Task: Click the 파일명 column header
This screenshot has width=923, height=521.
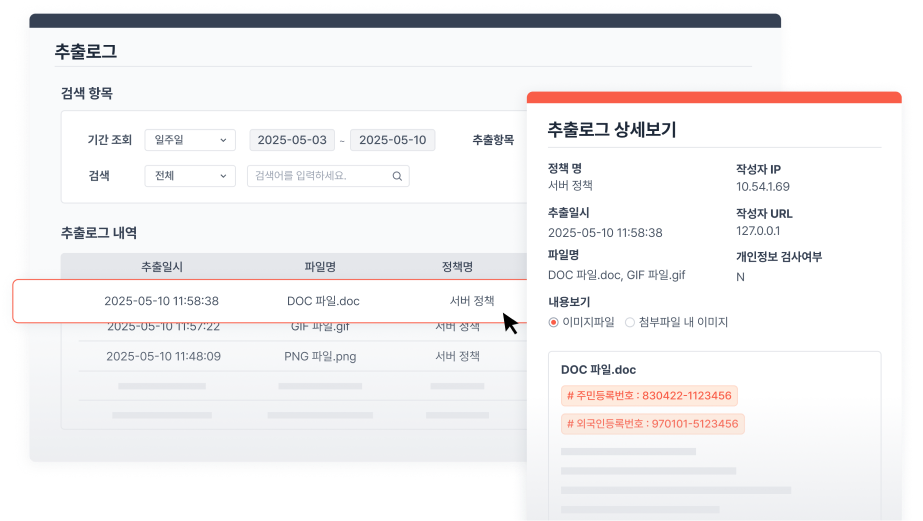Action: coord(320,267)
